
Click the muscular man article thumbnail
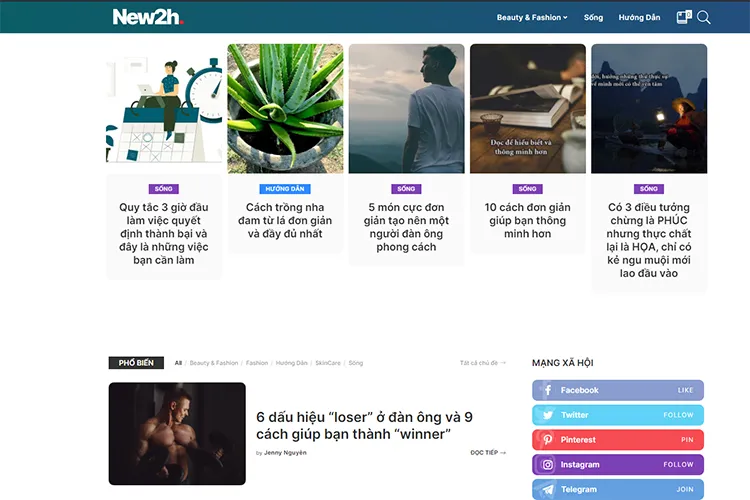(177, 433)
